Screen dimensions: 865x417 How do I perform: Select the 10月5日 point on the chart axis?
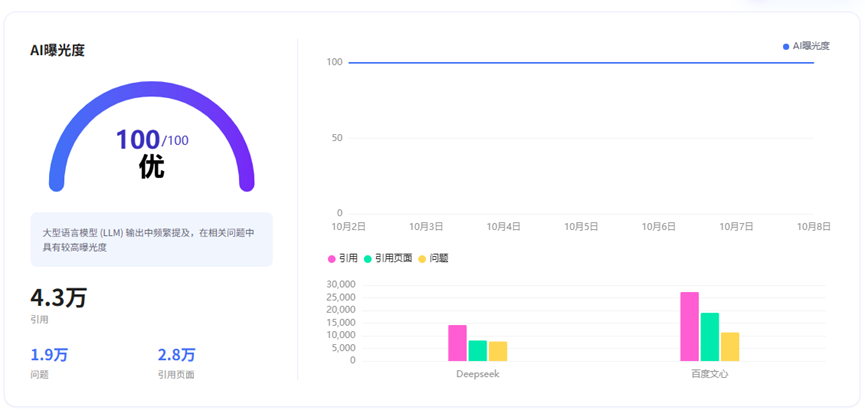[581, 226]
